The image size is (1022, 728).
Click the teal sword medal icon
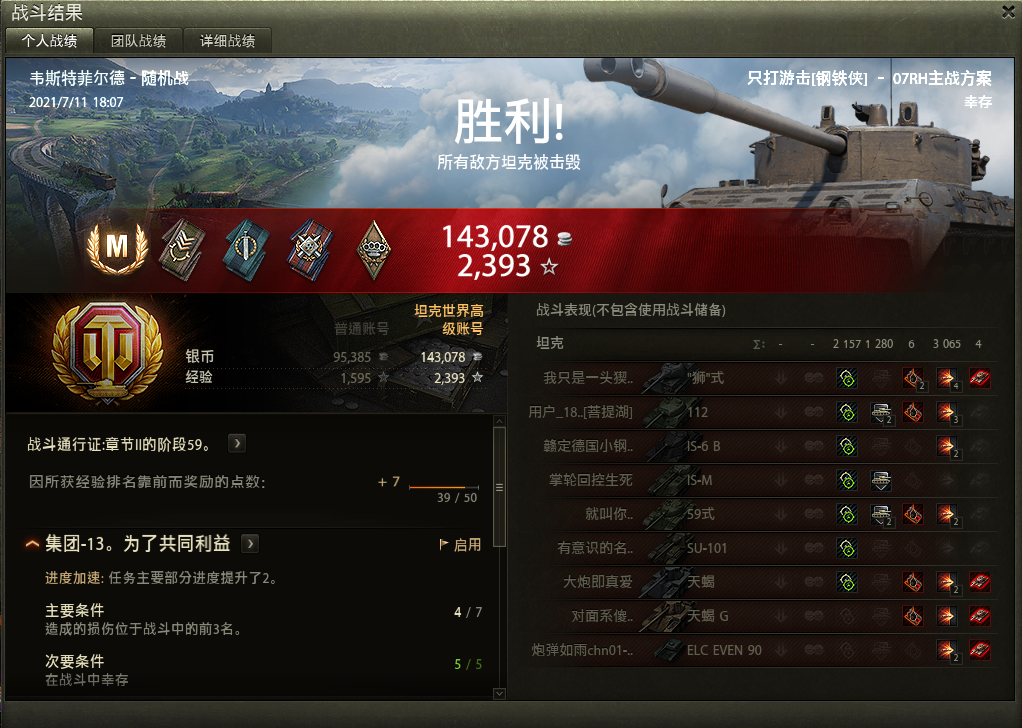point(246,250)
